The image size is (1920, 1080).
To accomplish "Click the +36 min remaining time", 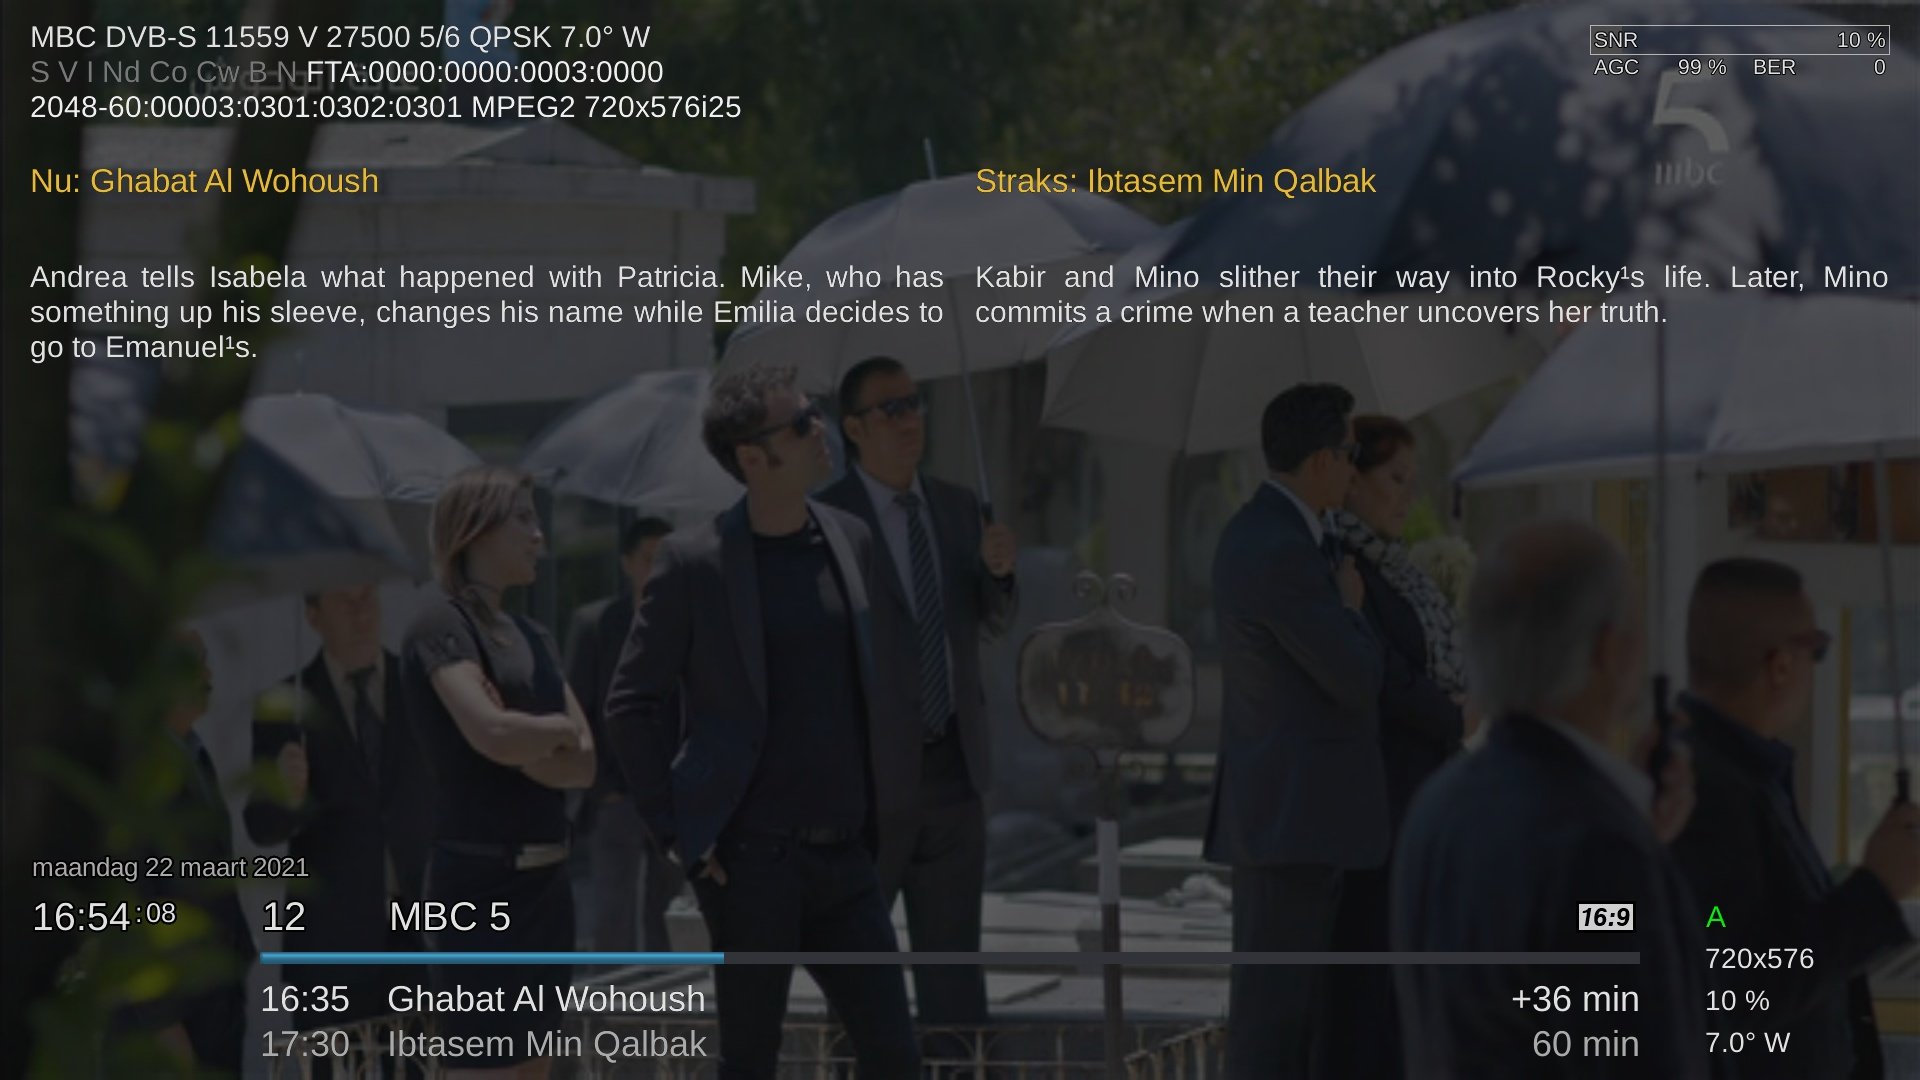I will click(x=1575, y=999).
